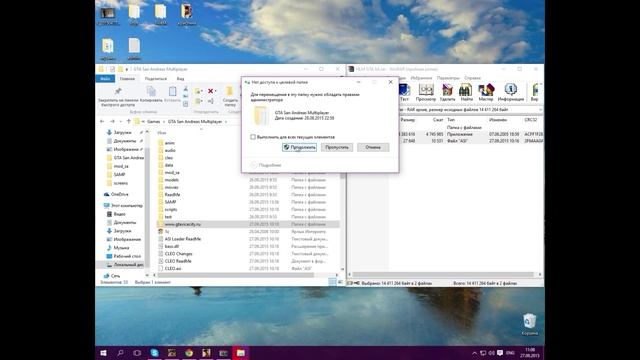Open WinRAR Wizard (Мастер) toolbar icon

point(486,92)
